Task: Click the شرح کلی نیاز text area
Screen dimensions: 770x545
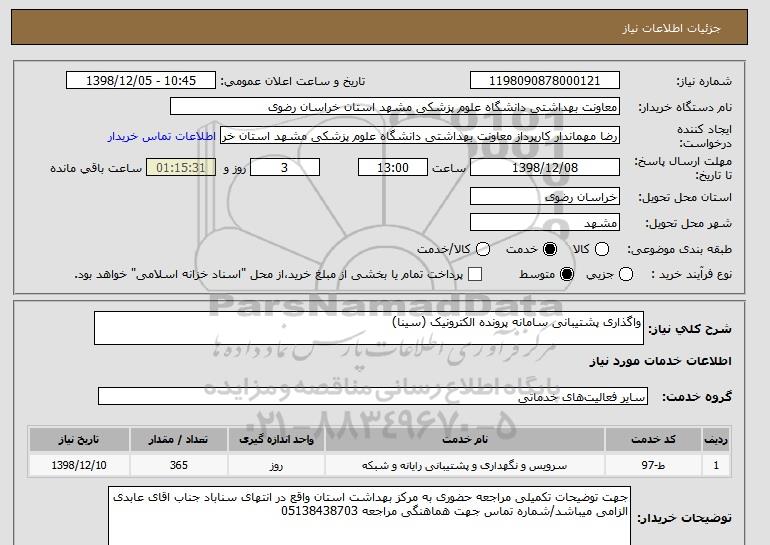Action: (x=369, y=328)
